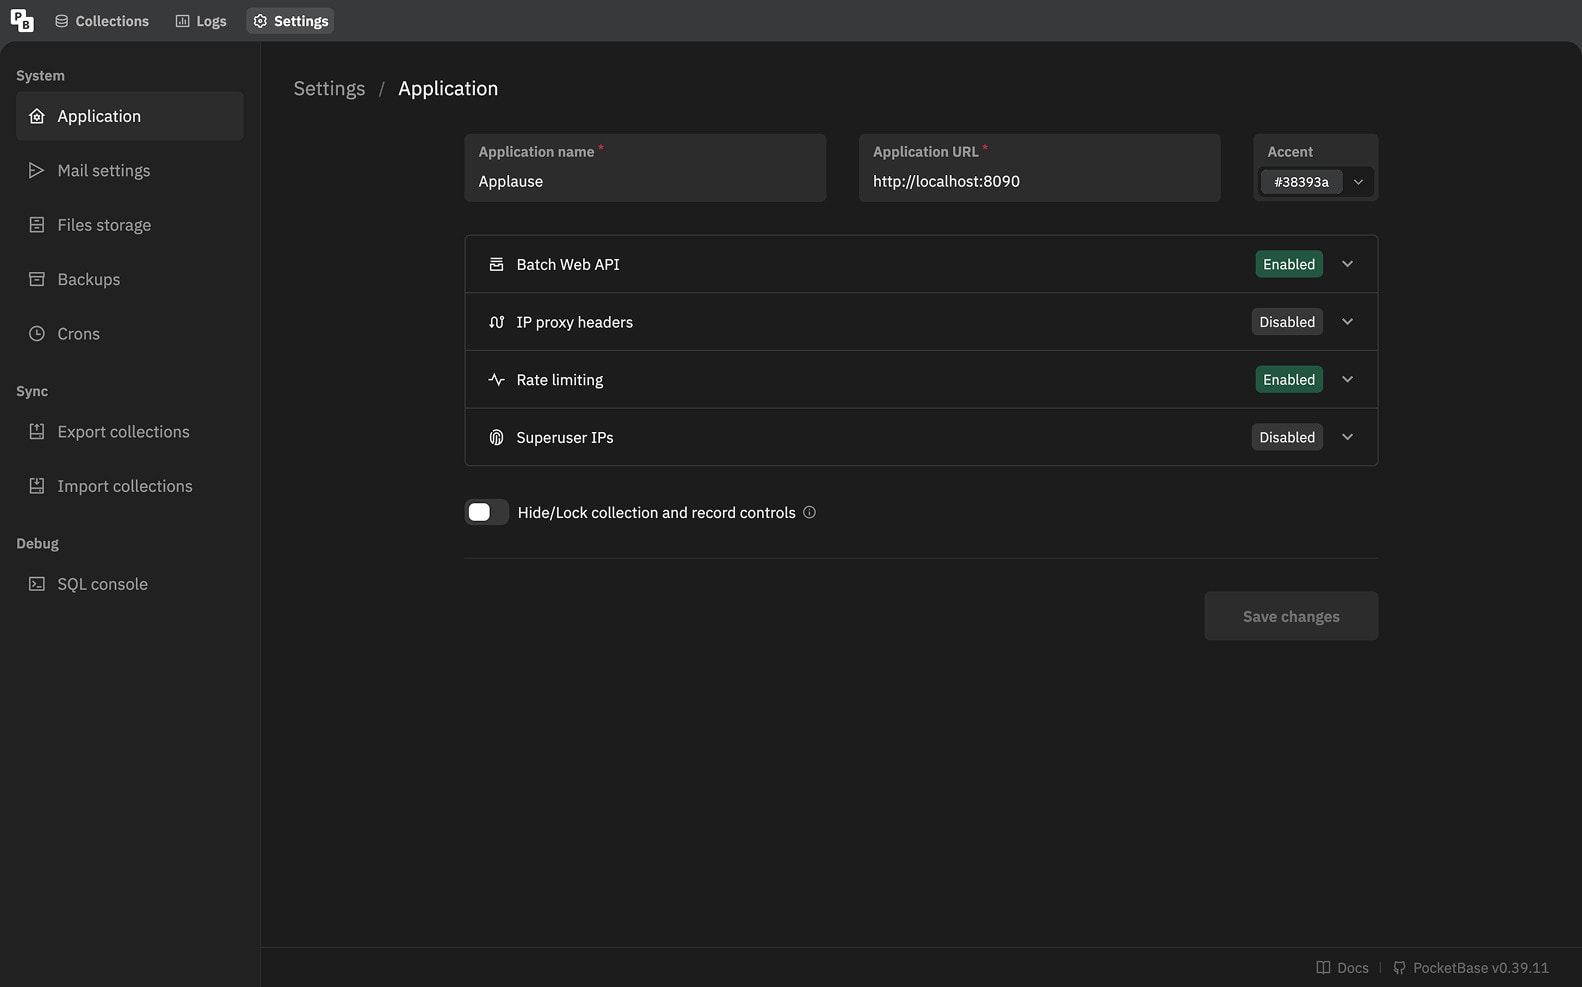
Task: Open the Logs tab
Action: coord(201,21)
